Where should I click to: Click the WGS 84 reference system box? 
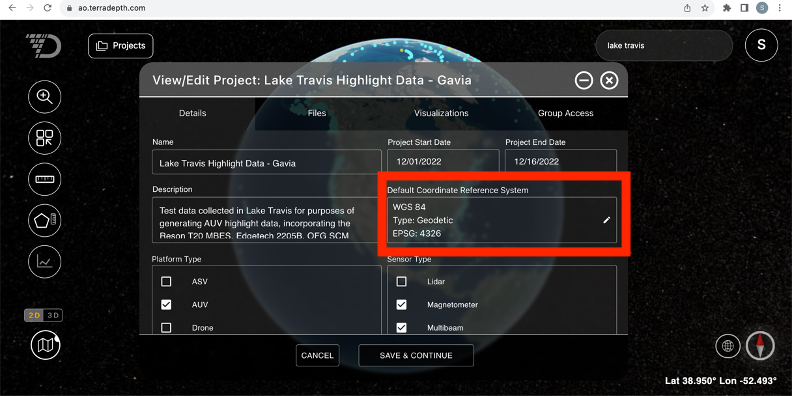(502, 220)
